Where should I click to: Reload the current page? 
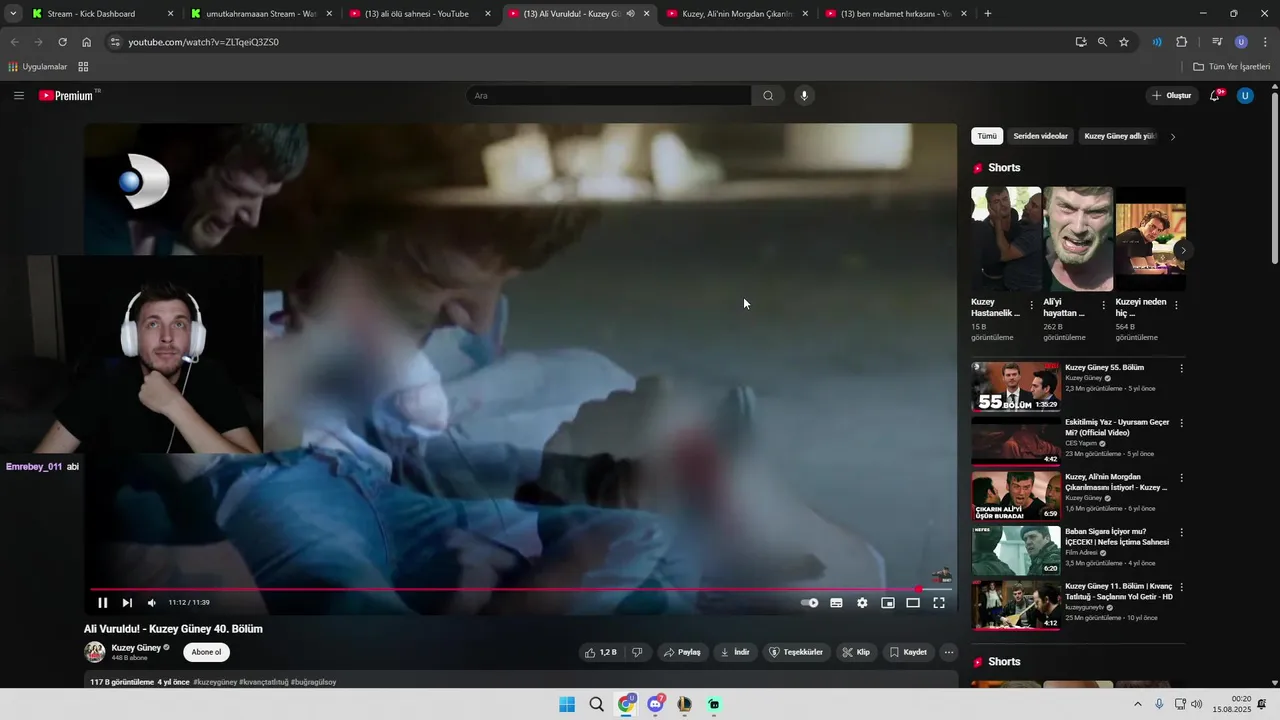[62, 42]
